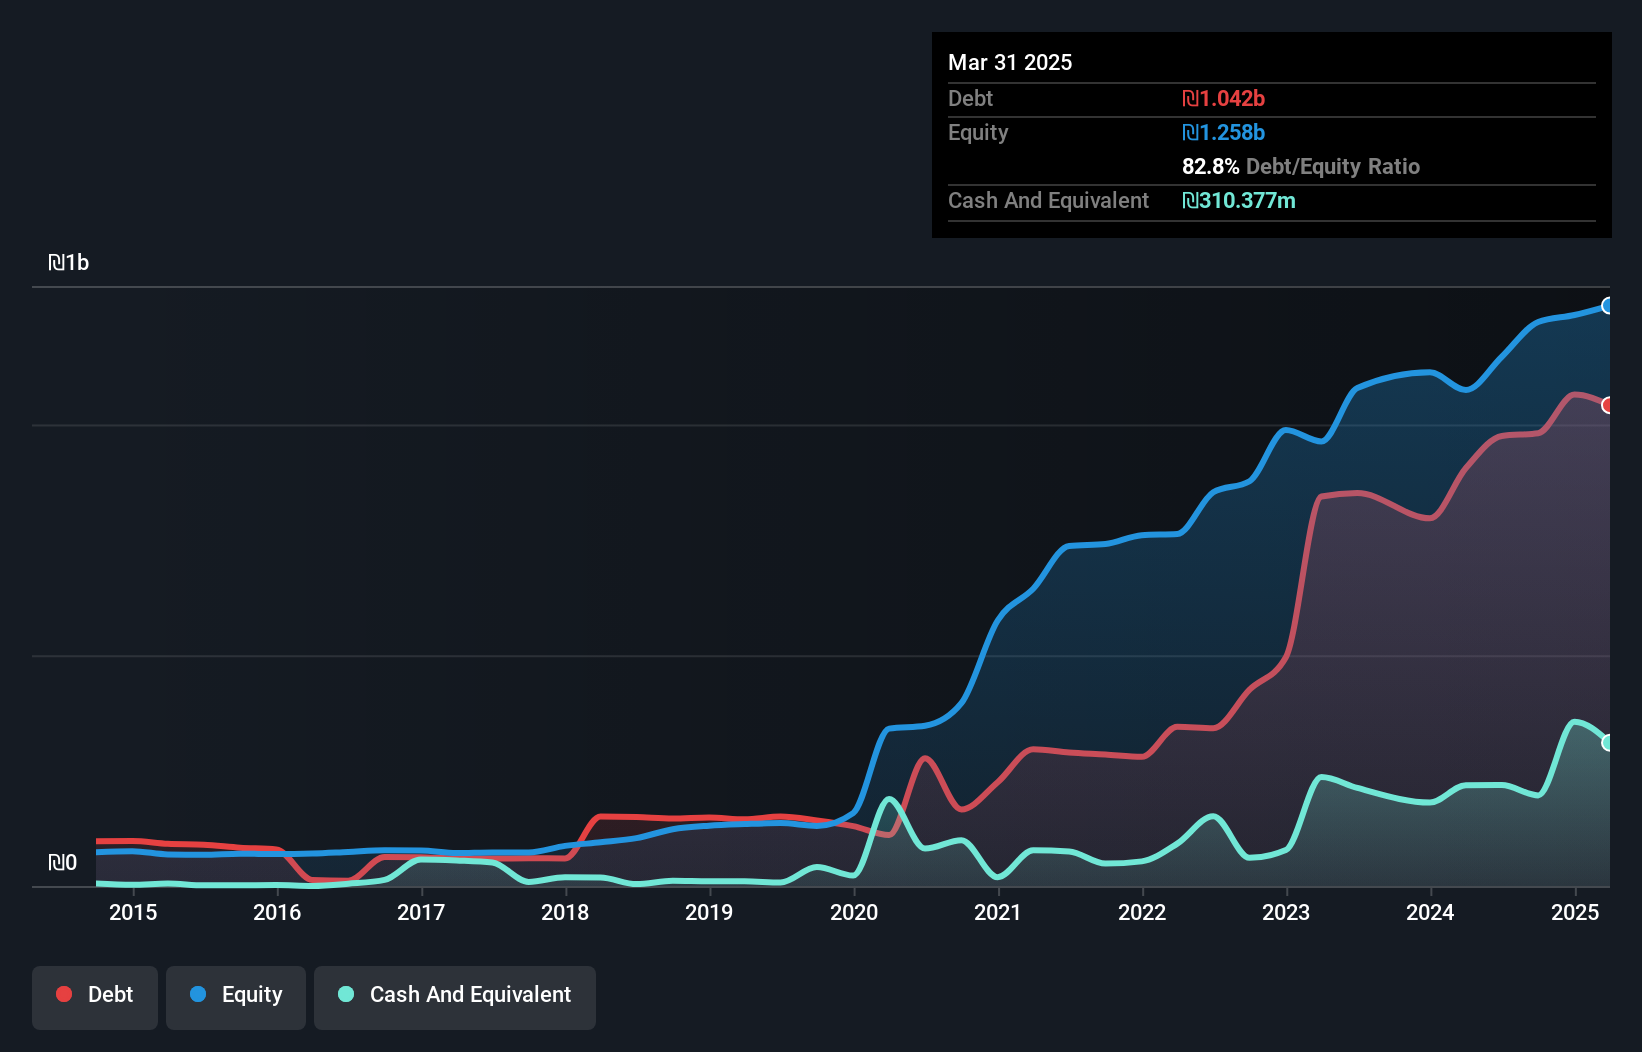Click the teal Cash And Equivalent legend dot
Screen dimensions: 1642x1052
pyautogui.click(x=343, y=994)
